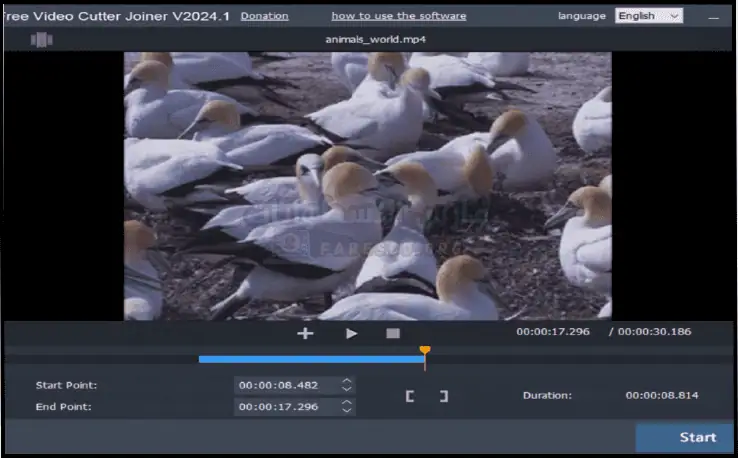The height and width of the screenshot is (458, 738).
Task: Click the blue selected range on the timeline
Action: (310, 358)
